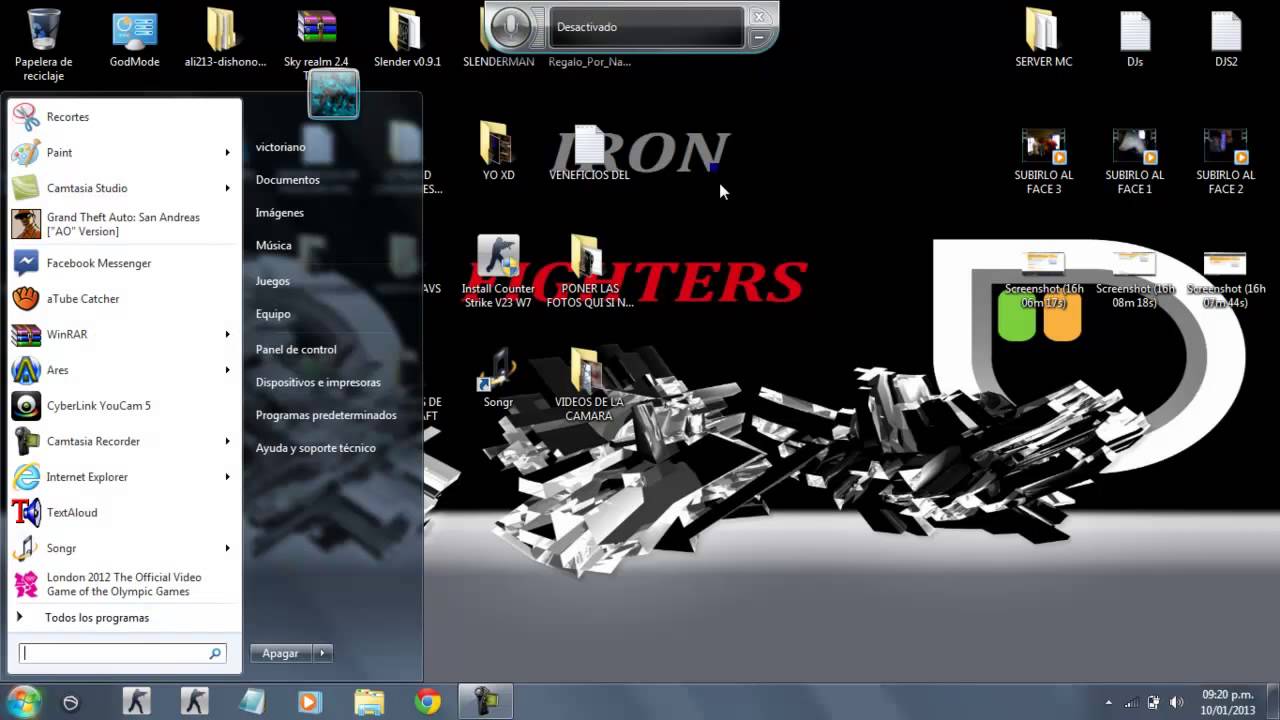Expand the Songr submenu arrow

227,548
